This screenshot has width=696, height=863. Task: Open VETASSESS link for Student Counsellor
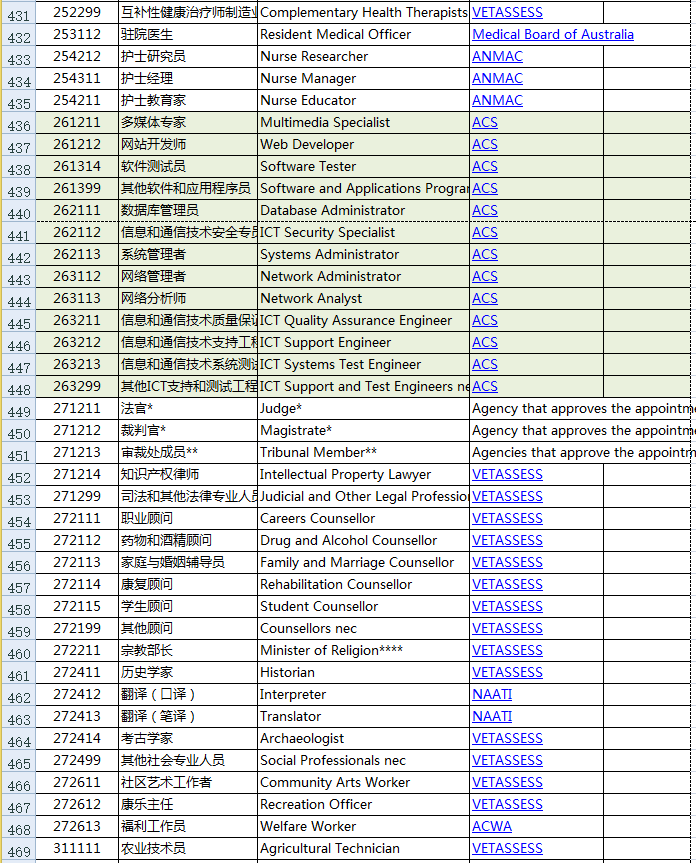pyautogui.click(x=507, y=607)
